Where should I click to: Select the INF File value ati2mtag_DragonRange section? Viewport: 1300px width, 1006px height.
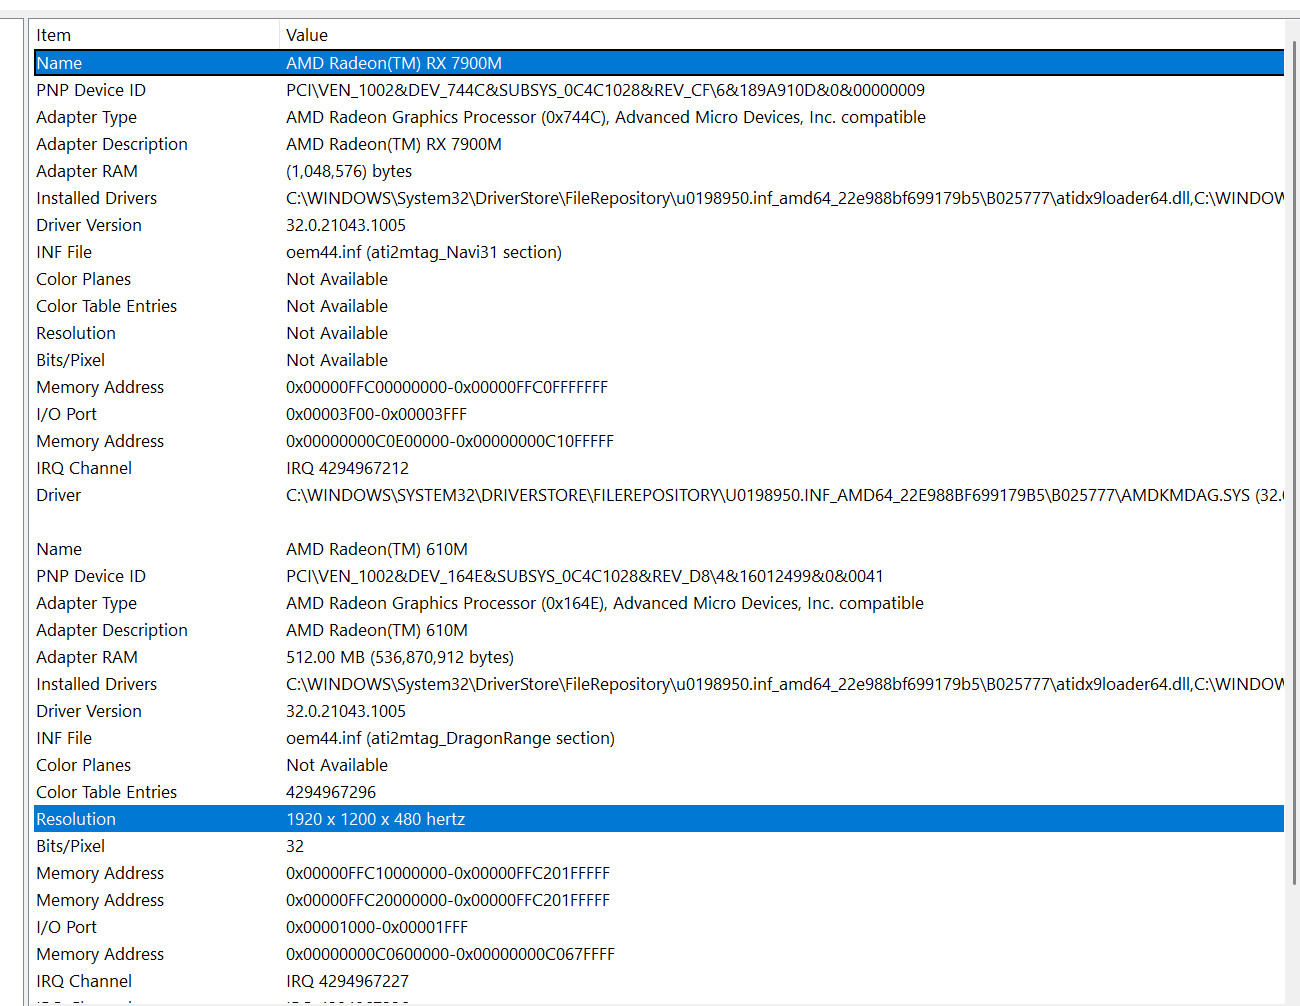(450, 738)
